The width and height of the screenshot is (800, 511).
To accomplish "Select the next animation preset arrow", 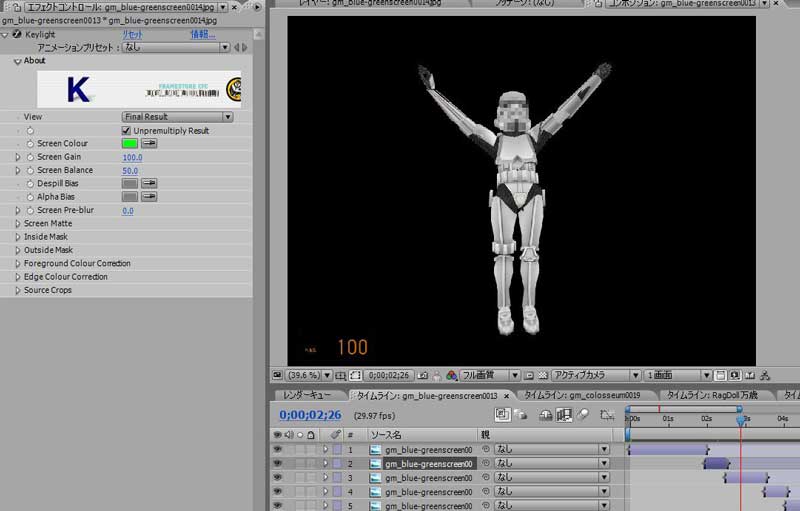I will point(245,47).
